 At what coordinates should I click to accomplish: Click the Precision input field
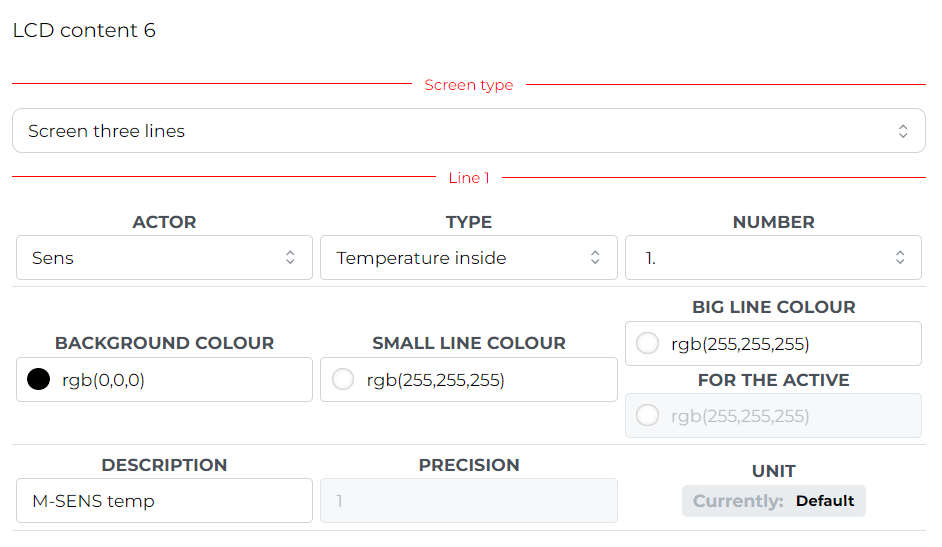(x=469, y=501)
